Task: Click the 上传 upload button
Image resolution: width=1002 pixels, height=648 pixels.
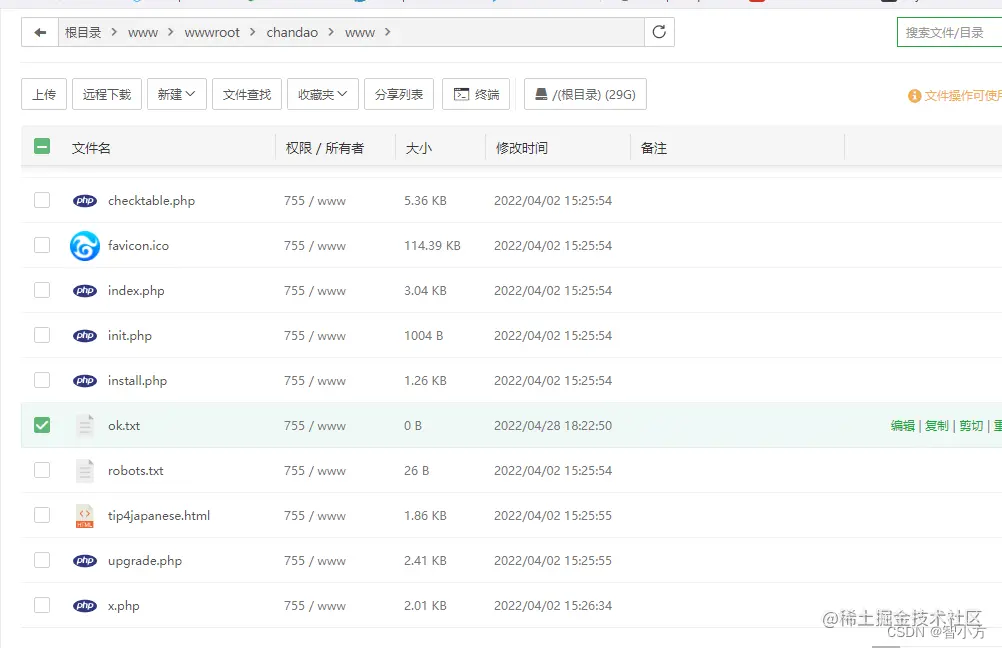Action: (x=44, y=95)
